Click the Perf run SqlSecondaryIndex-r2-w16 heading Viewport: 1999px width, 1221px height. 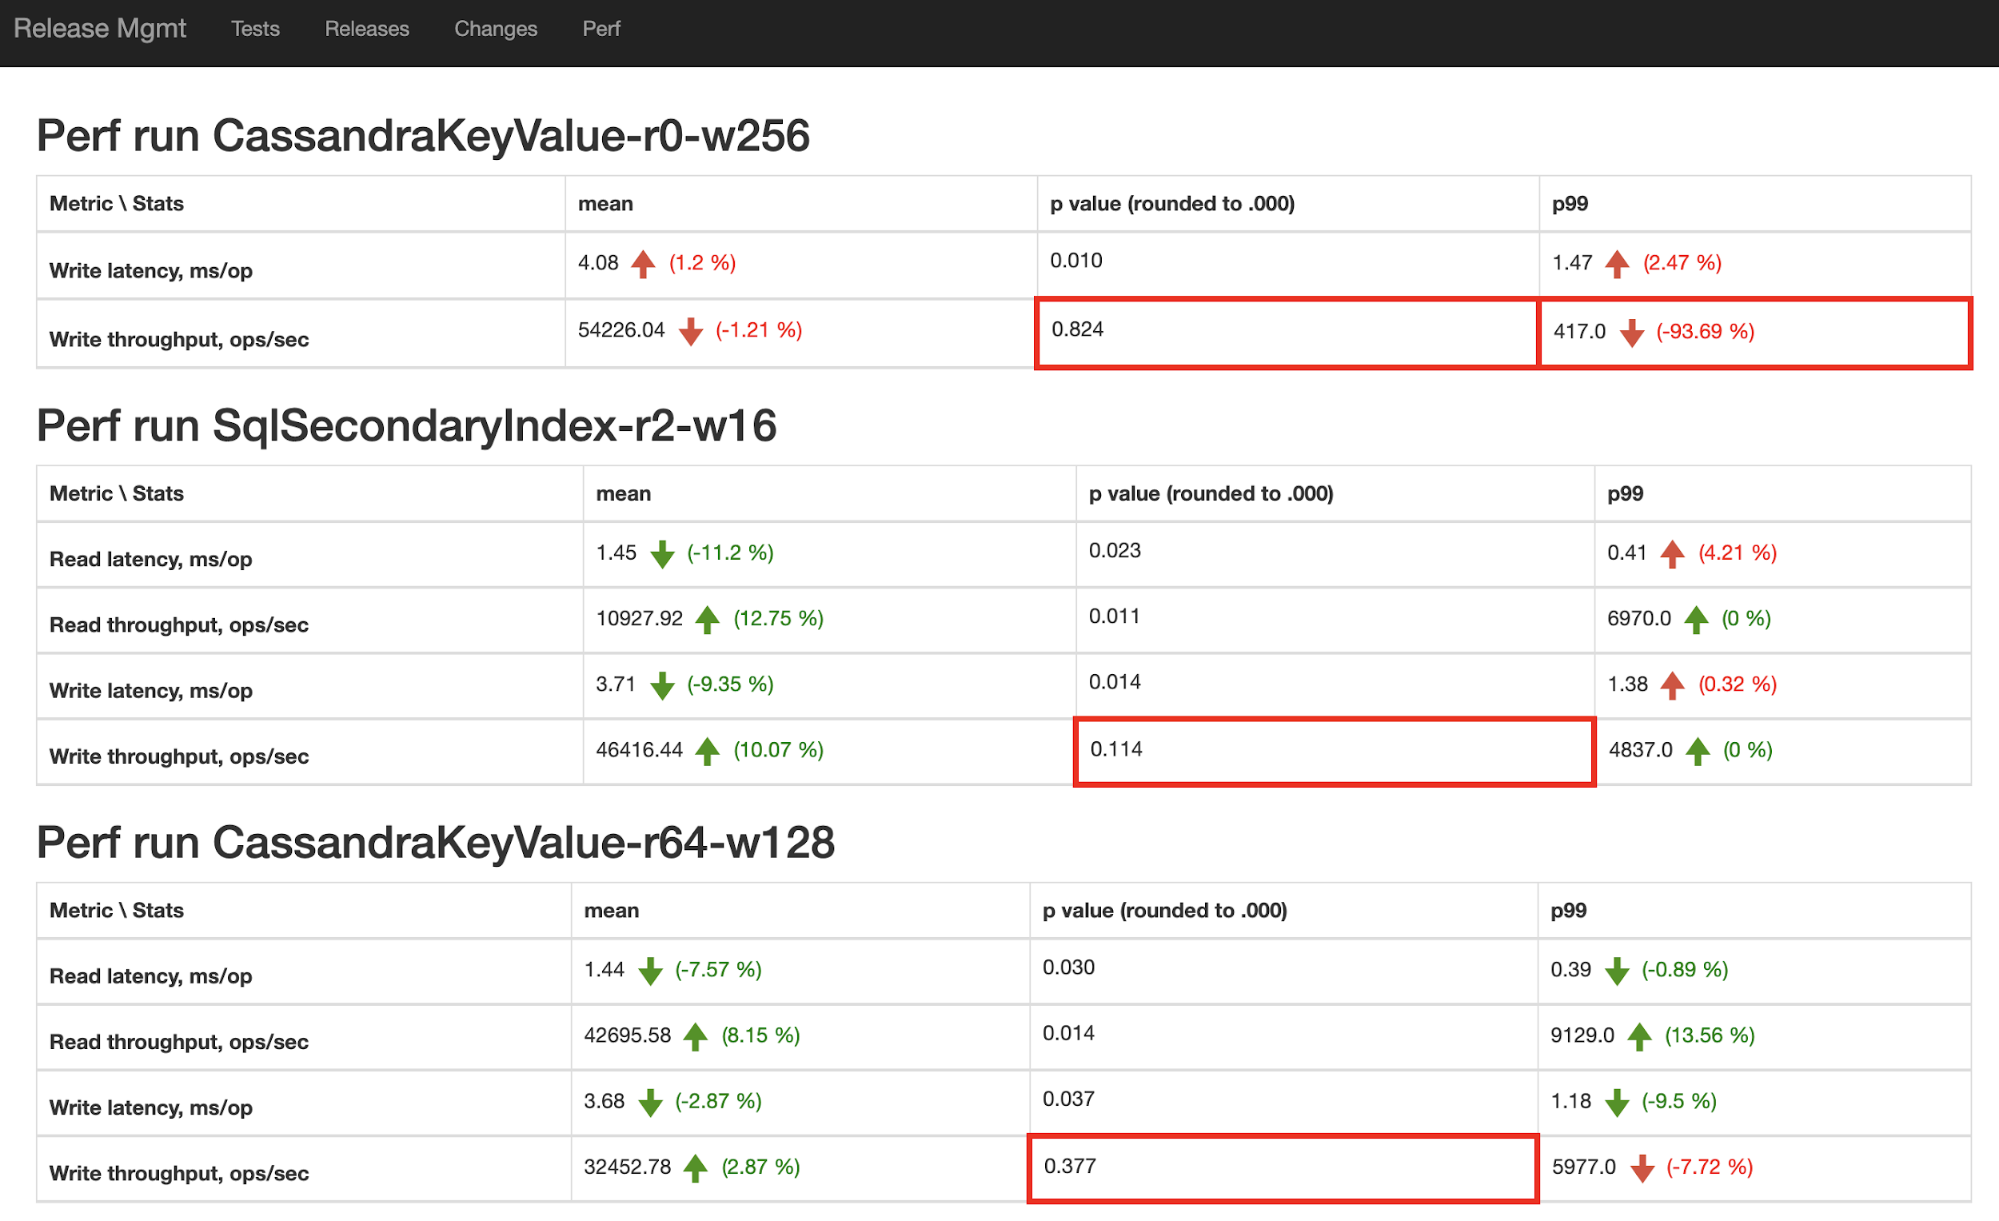click(406, 426)
